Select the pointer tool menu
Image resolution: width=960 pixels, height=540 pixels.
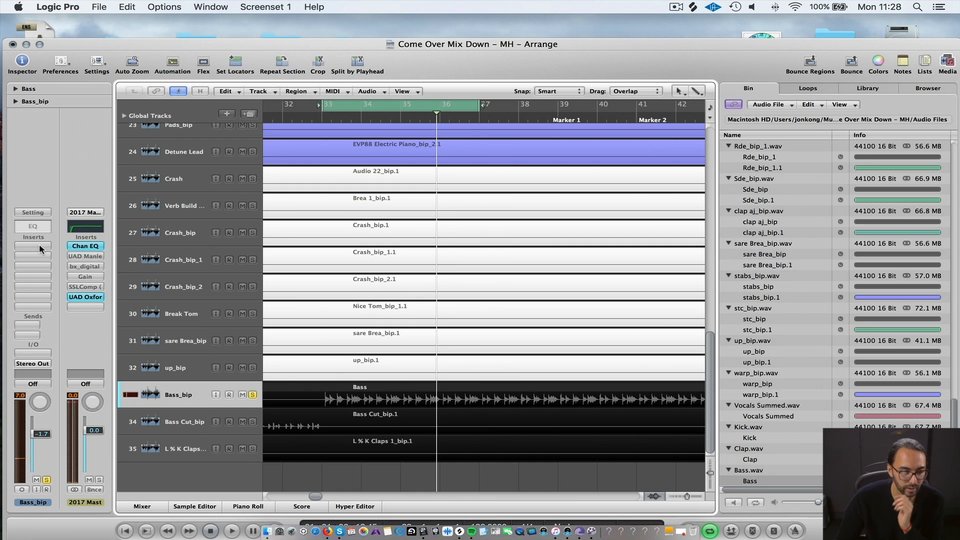(679, 91)
